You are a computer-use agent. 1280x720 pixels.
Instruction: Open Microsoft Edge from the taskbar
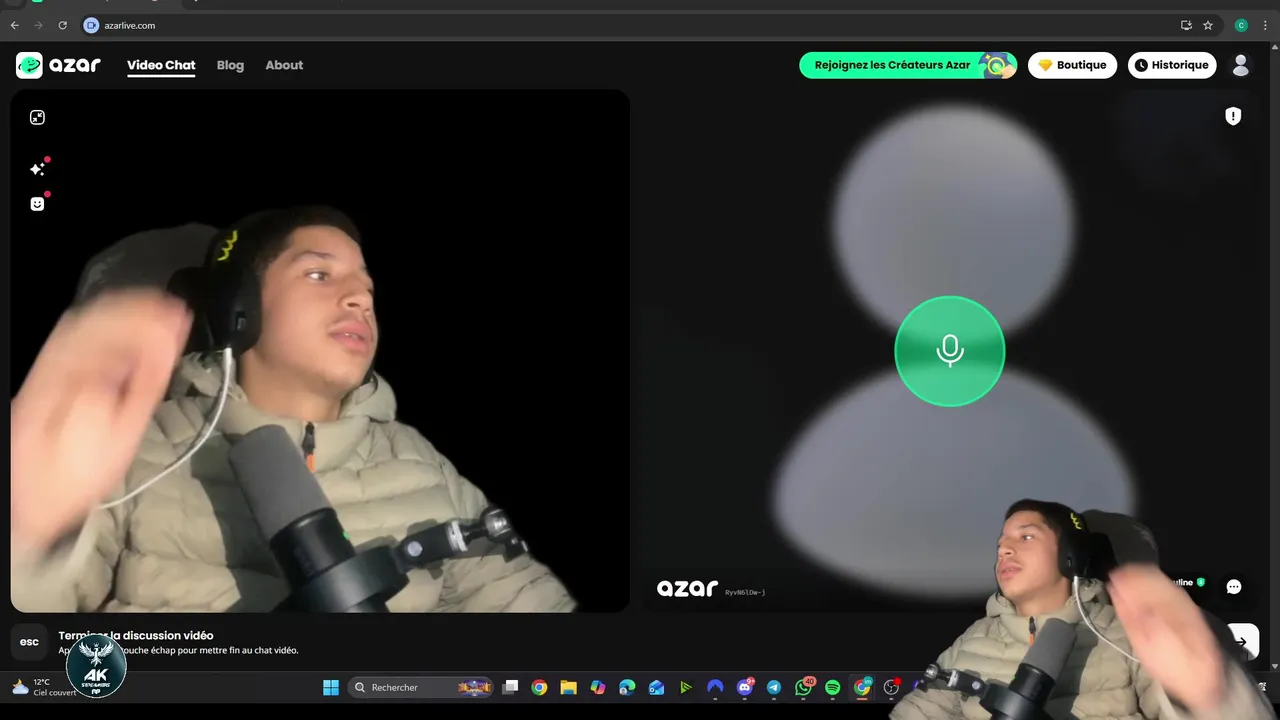(627, 687)
